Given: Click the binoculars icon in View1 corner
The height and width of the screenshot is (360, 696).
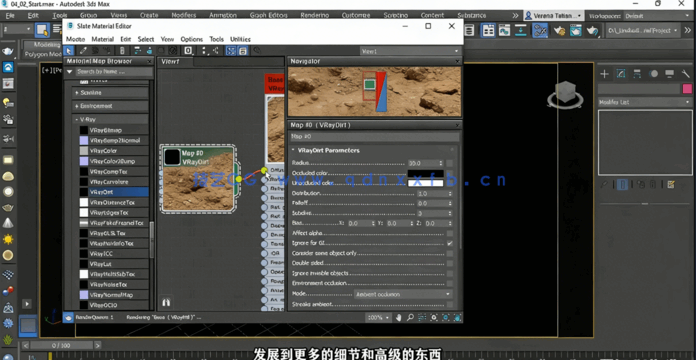Looking at the screenshot, I should tap(166, 302).
